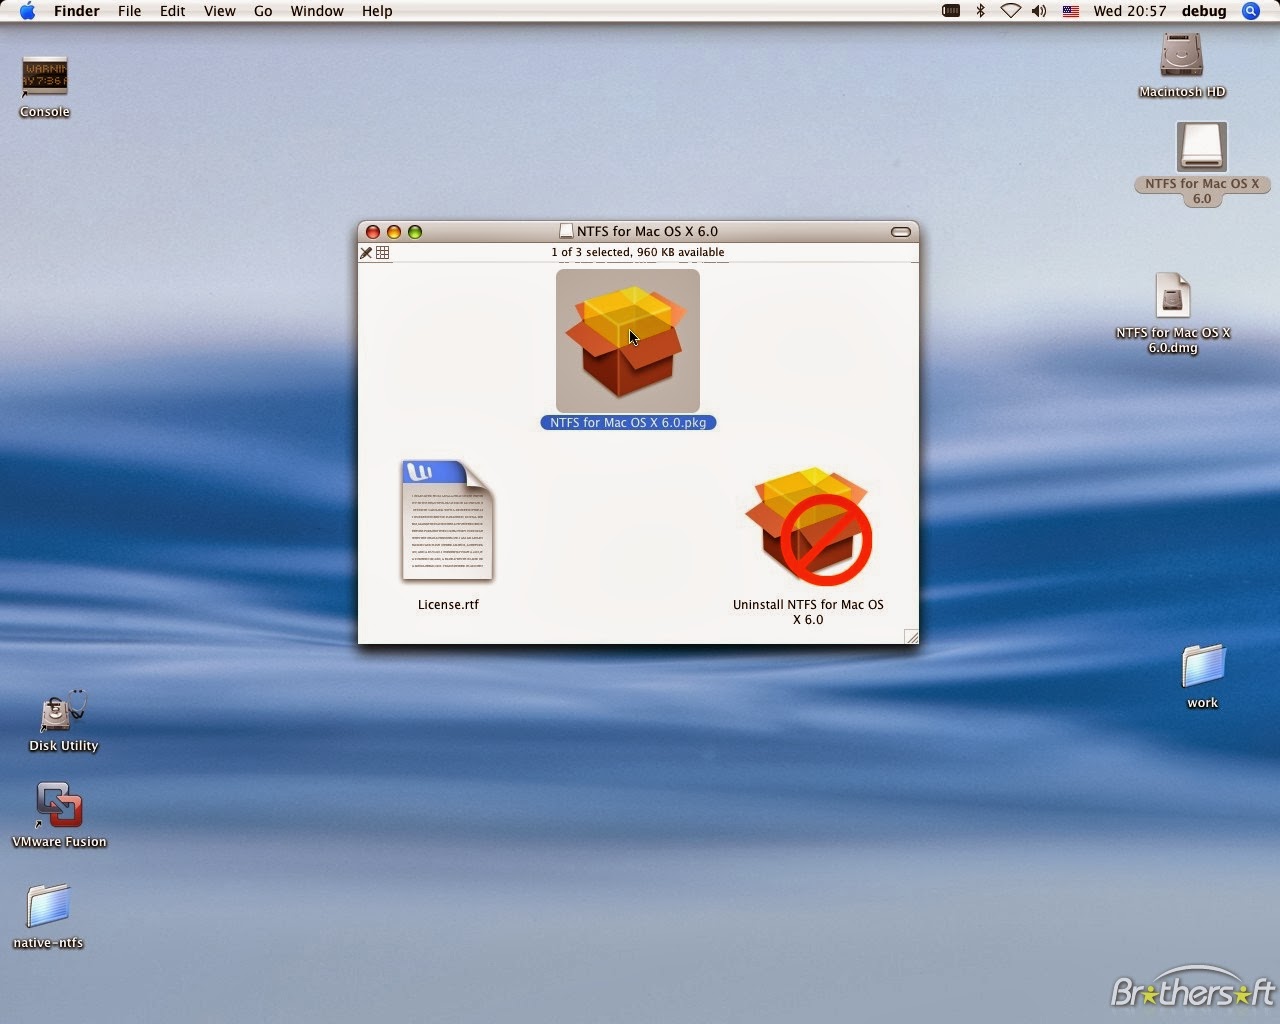Image resolution: width=1280 pixels, height=1024 pixels.
Task: Click the clock showing Wed 20:57
Action: pyautogui.click(x=1129, y=11)
